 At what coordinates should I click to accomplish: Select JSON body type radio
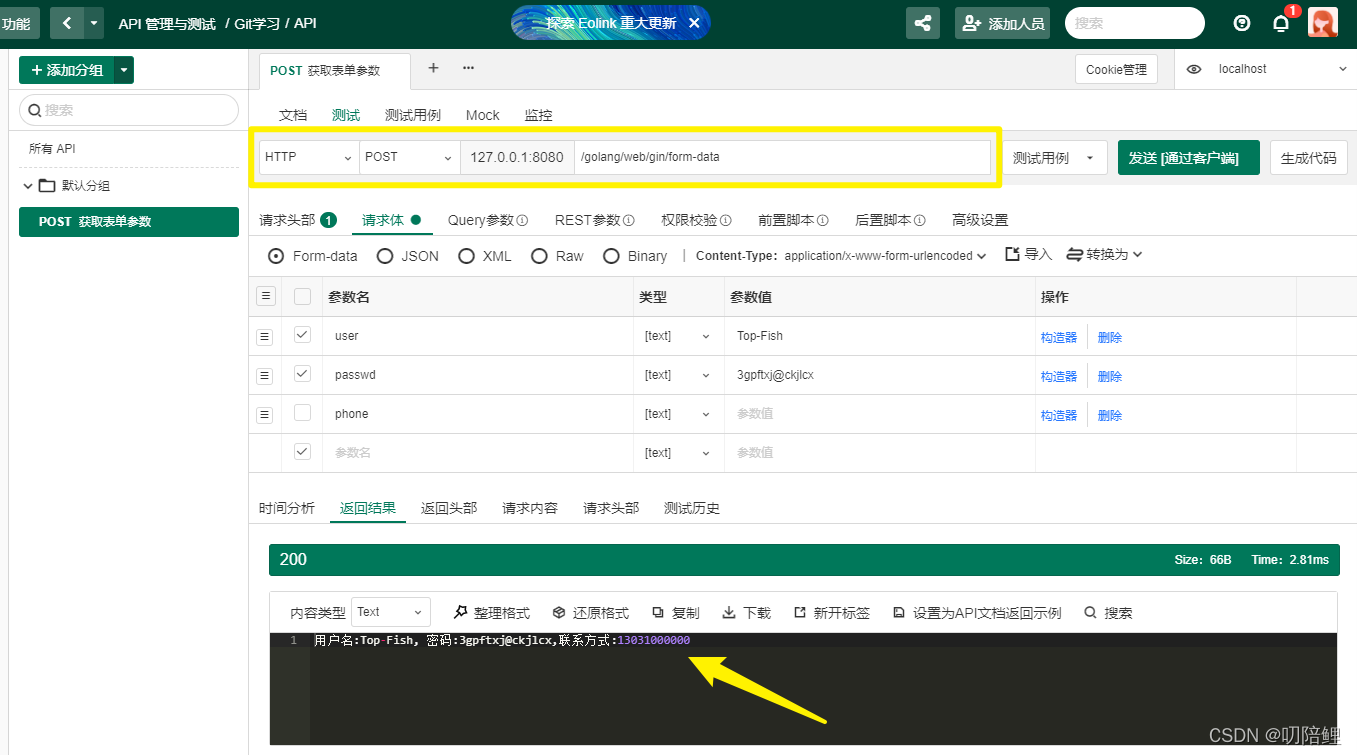385,256
